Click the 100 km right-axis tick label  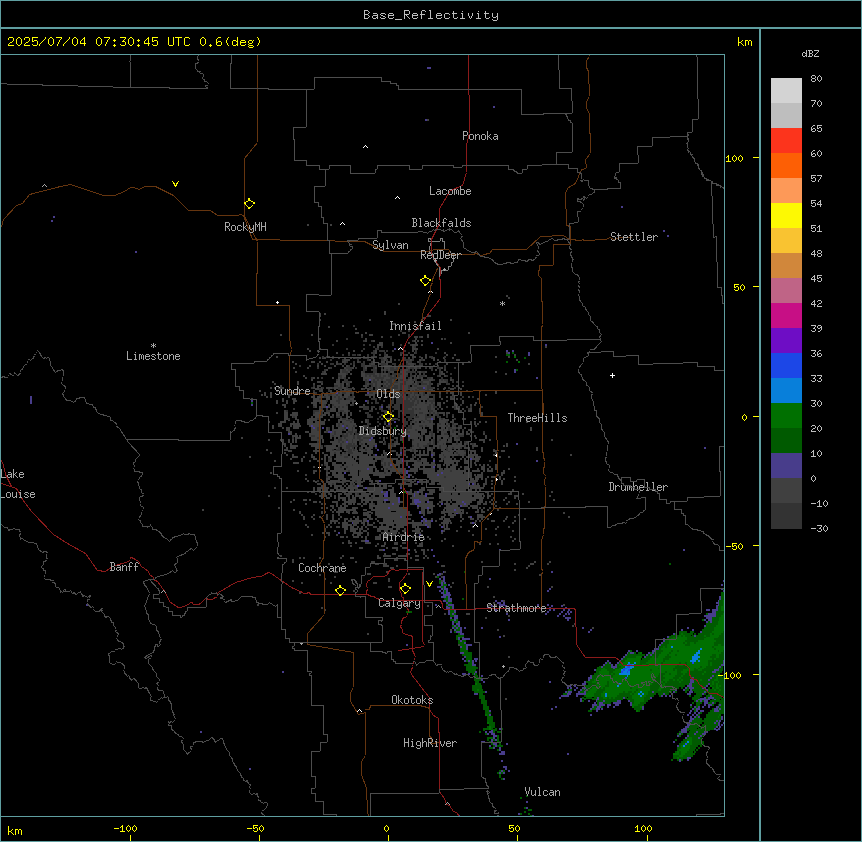pyautogui.click(x=734, y=158)
